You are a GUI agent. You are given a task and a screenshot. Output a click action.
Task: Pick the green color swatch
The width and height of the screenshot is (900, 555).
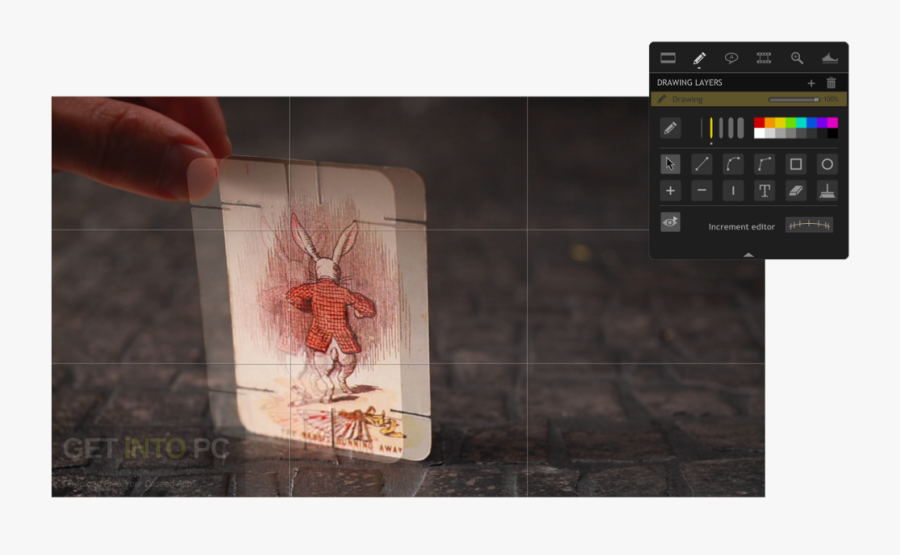pos(790,122)
